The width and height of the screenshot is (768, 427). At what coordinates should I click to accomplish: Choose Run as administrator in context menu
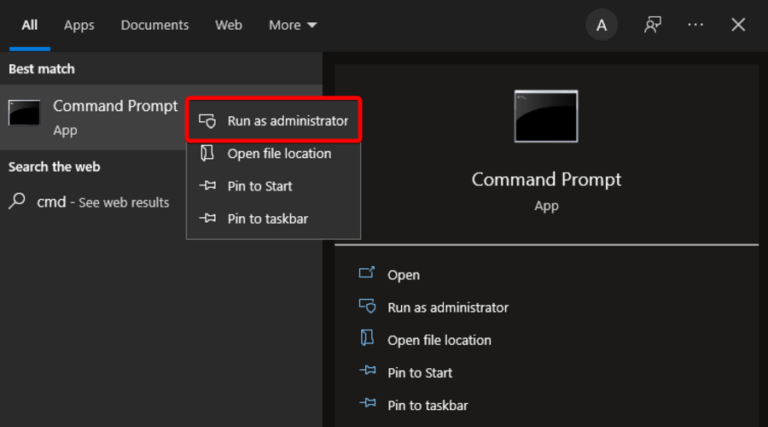coord(287,121)
